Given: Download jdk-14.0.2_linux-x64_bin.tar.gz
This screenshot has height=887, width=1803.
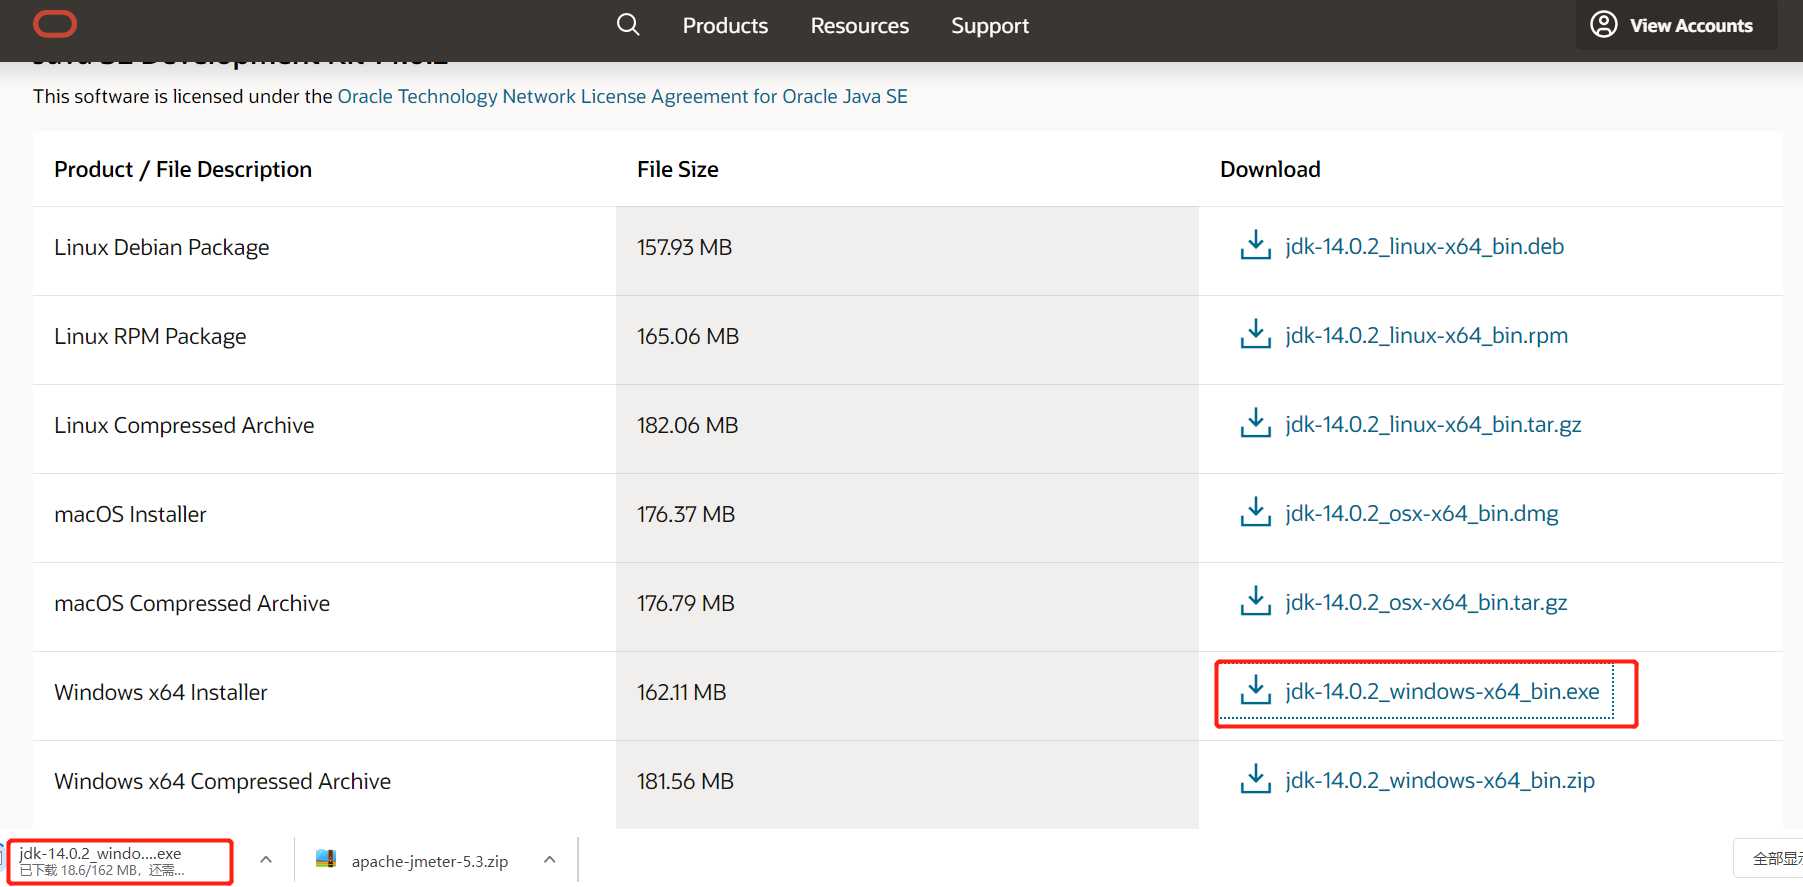Looking at the screenshot, I should [x=1433, y=424].
